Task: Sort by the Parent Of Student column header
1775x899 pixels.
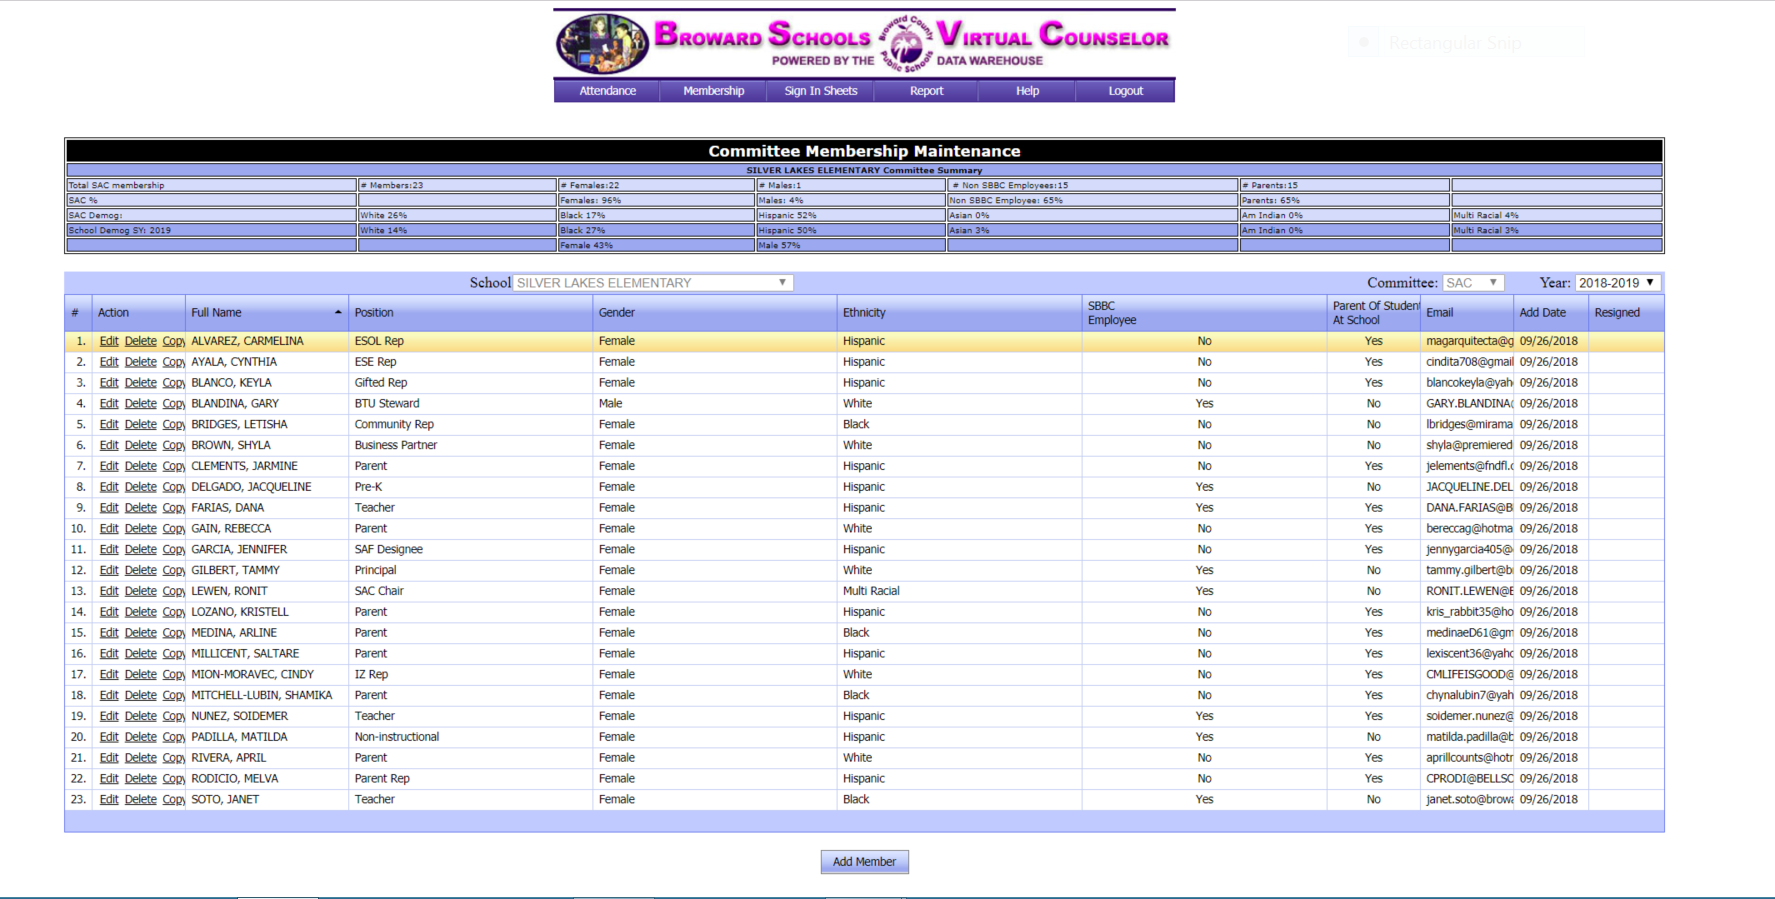Action: point(1375,313)
